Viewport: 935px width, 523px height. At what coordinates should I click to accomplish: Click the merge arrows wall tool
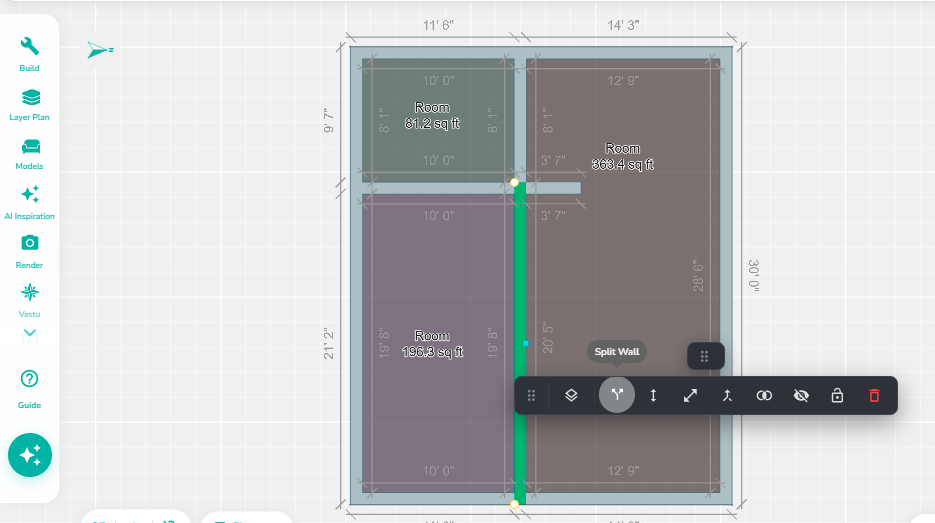pyautogui.click(x=727, y=395)
